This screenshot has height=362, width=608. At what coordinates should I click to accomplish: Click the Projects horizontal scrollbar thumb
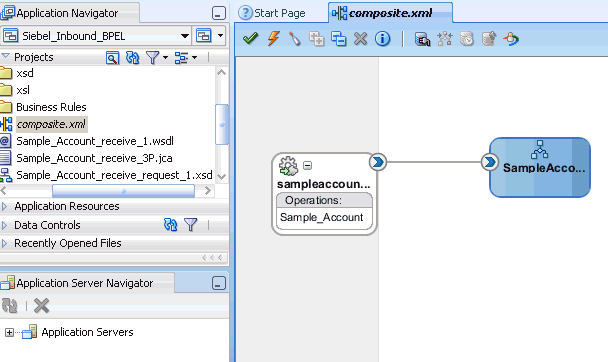pos(123,191)
